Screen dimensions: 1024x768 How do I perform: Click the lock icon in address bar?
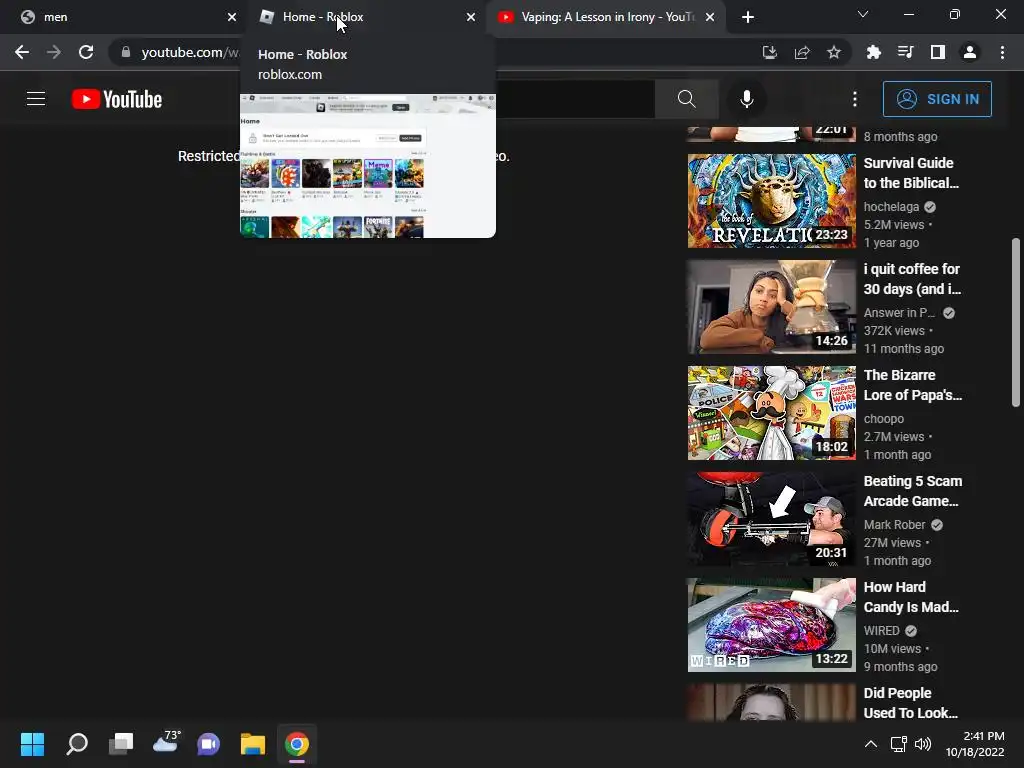125,52
